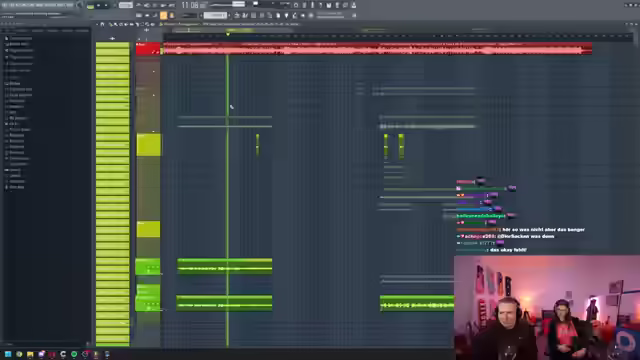Open the Playlist Arrangement breadcrumb menu

180,24
